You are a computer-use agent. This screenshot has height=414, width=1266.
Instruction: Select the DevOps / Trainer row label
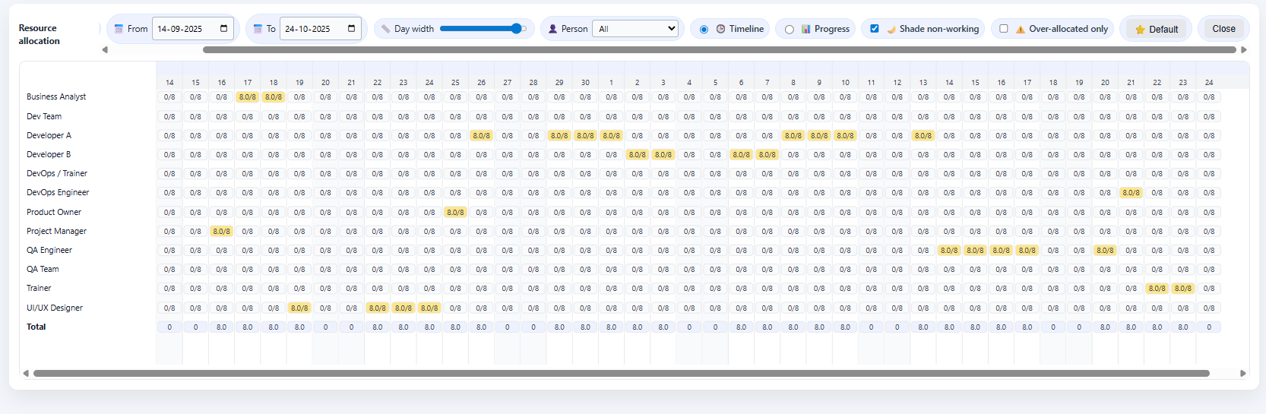tap(57, 173)
